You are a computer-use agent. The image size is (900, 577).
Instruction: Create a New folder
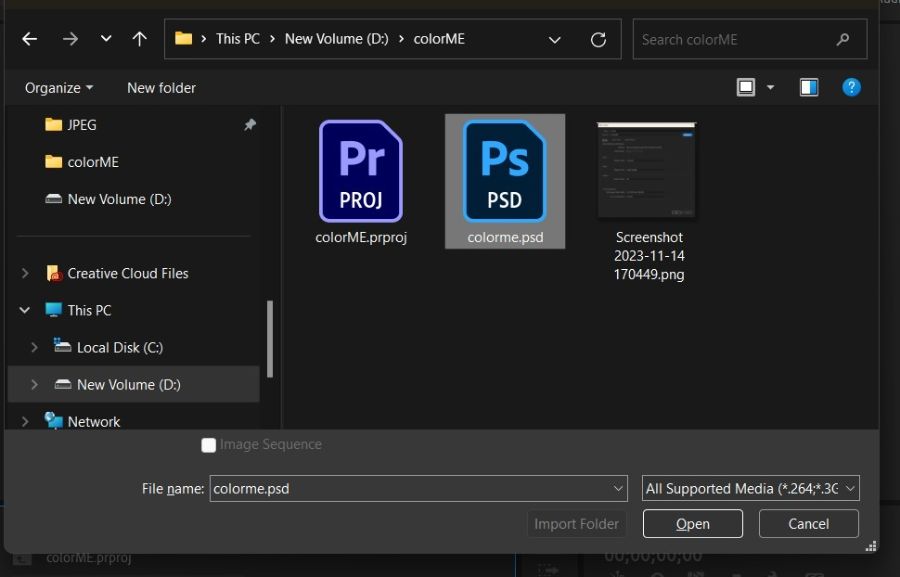pos(161,88)
